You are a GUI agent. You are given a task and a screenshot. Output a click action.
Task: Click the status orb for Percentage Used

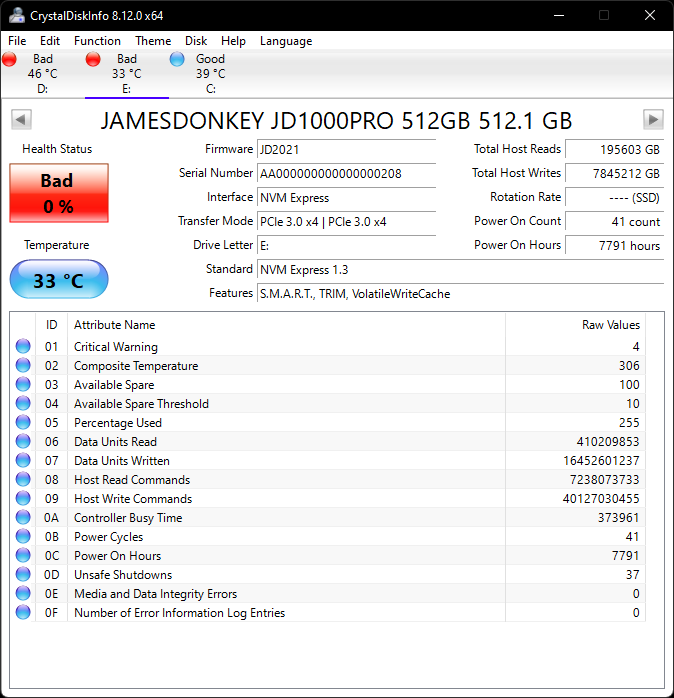(x=23, y=422)
